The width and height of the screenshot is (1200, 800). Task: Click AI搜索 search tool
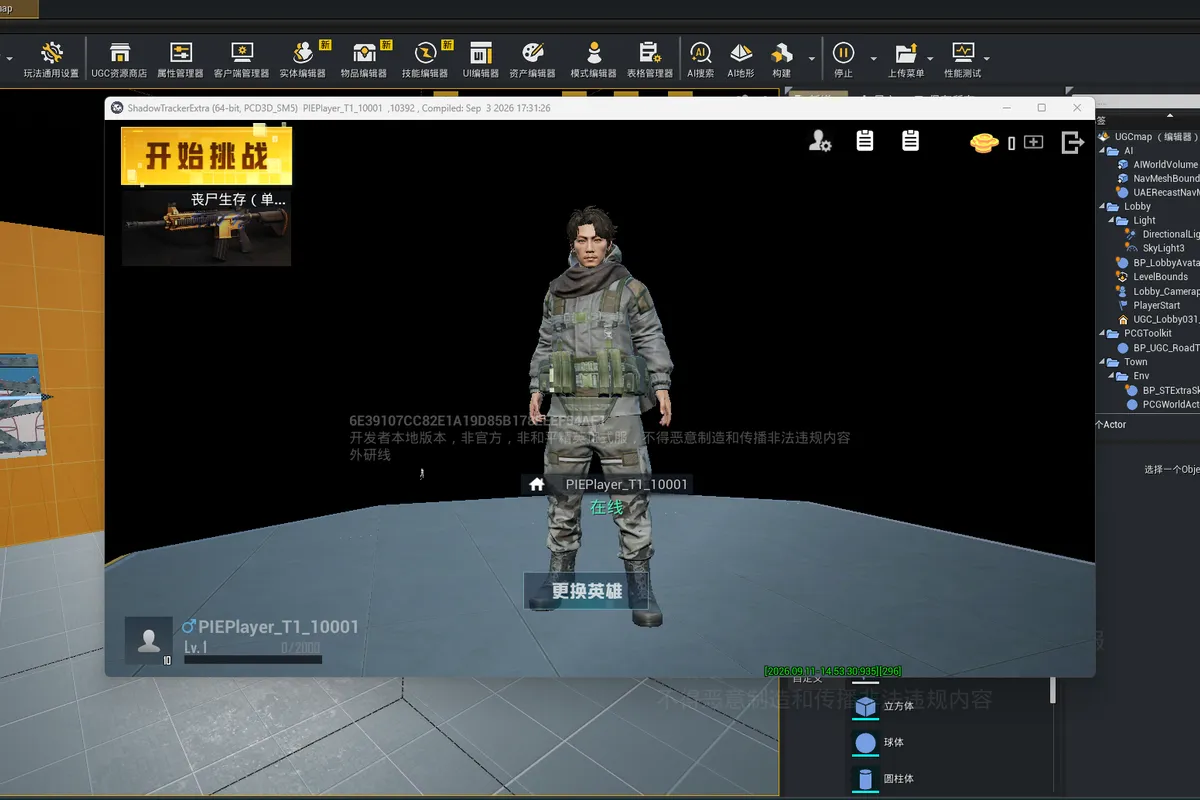point(701,60)
